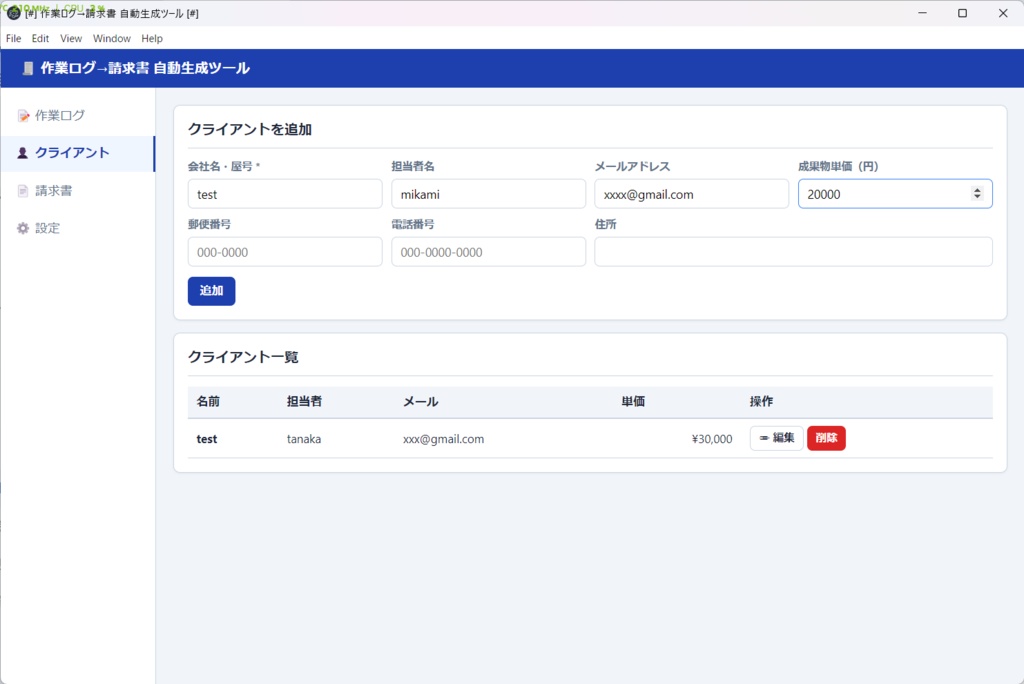Increase 成果物単価 using the spinner up arrow

pos(977,189)
